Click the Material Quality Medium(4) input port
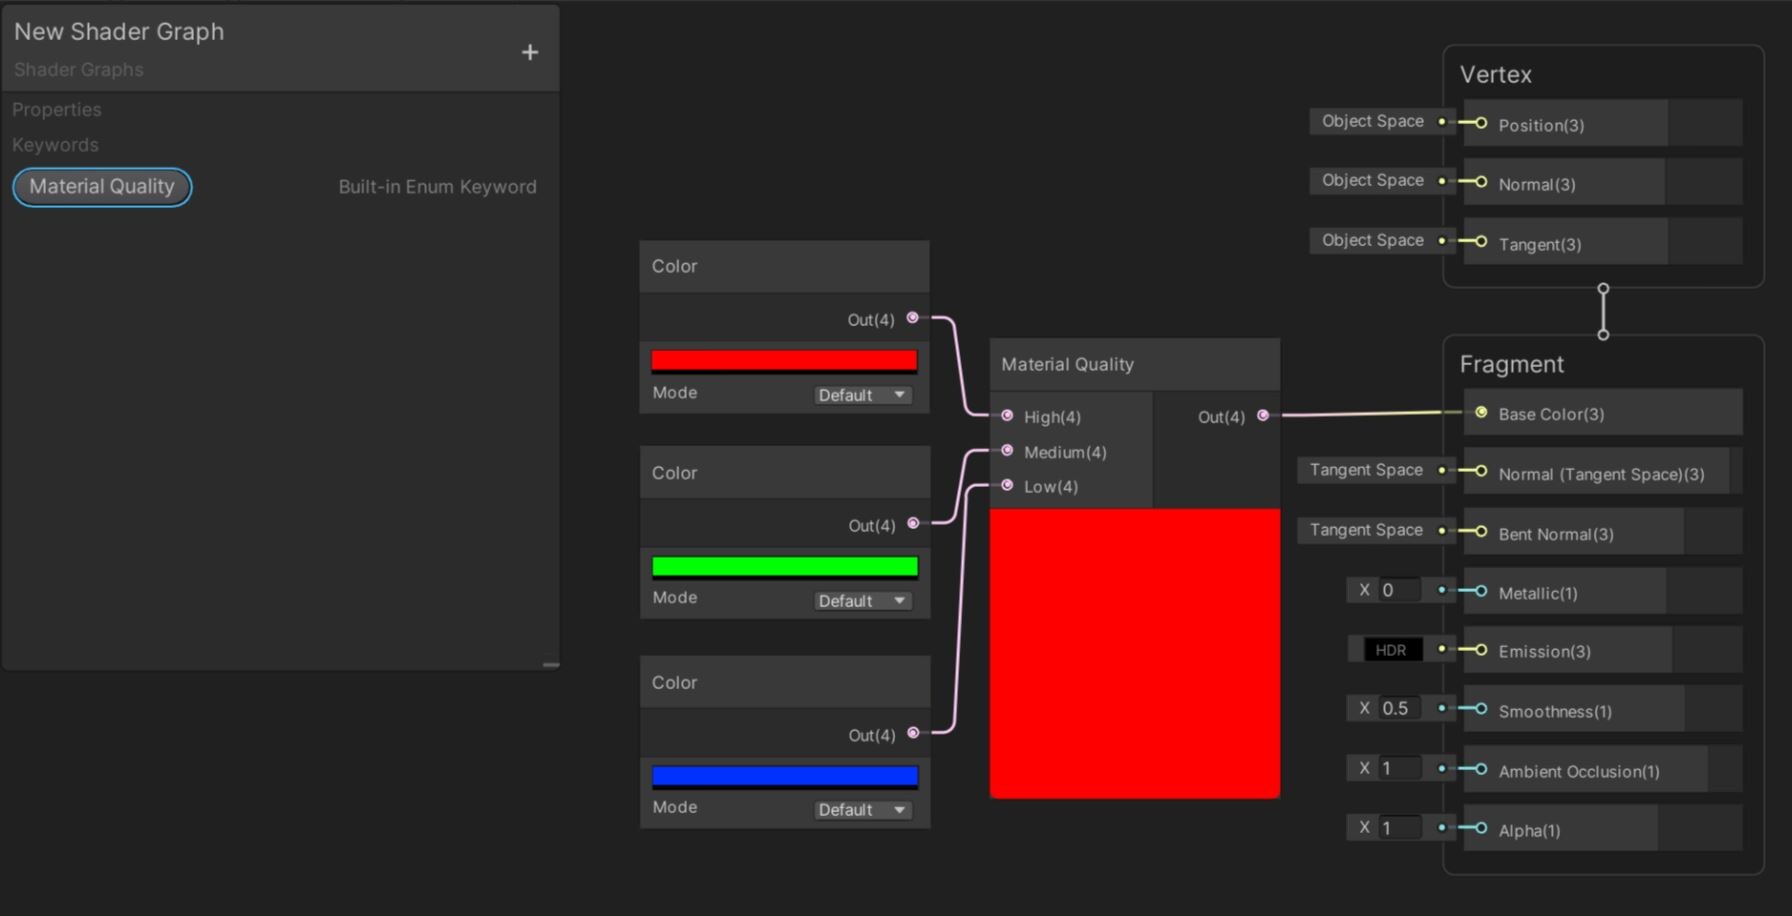Image resolution: width=1792 pixels, height=916 pixels. (1007, 451)
